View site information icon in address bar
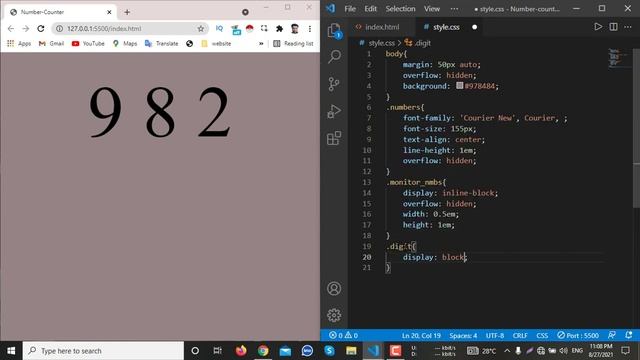 pos(60,29)
